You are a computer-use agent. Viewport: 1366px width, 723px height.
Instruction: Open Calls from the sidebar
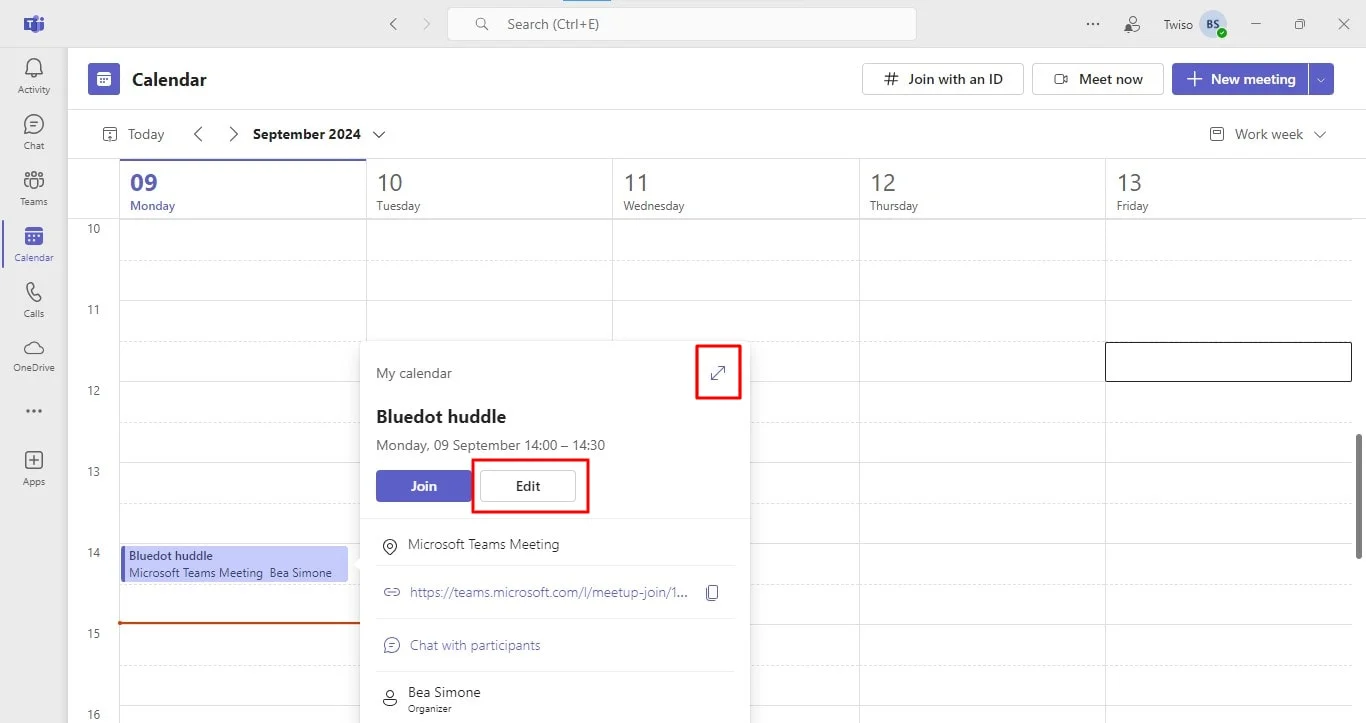pyautogui.click(x=34, y=300)
